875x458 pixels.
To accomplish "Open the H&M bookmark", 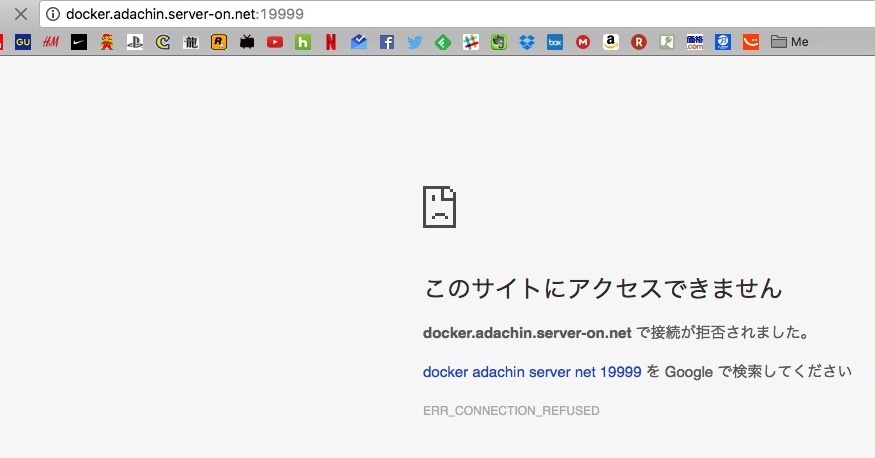I will coord(50,42).
